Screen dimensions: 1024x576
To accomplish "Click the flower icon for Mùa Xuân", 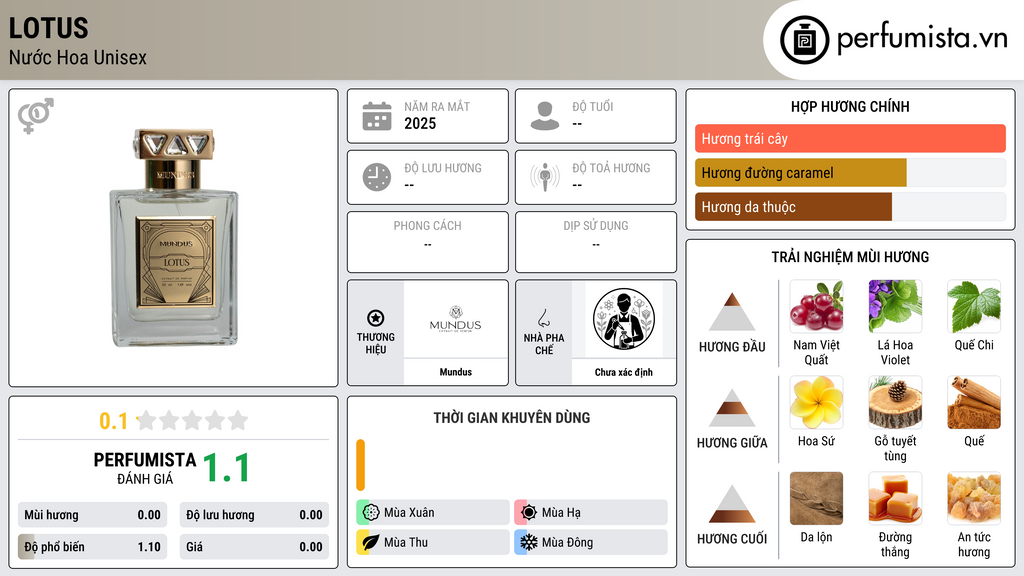I will [x=371, y=513].
